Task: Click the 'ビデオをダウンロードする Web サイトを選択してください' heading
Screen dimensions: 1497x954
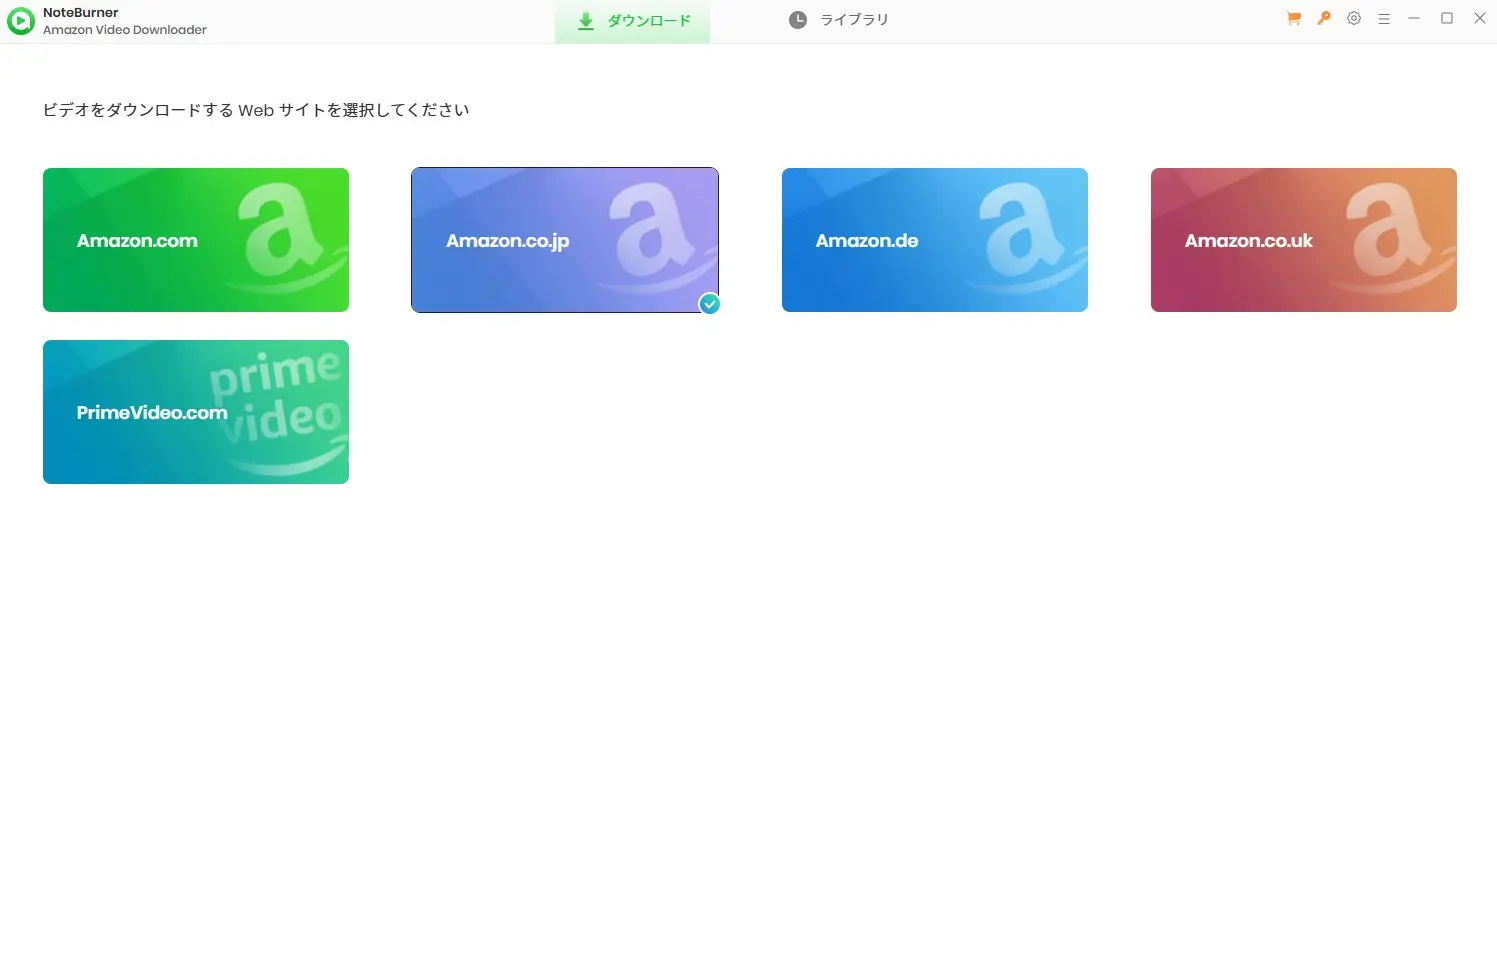Action: (x=256, y=110)
